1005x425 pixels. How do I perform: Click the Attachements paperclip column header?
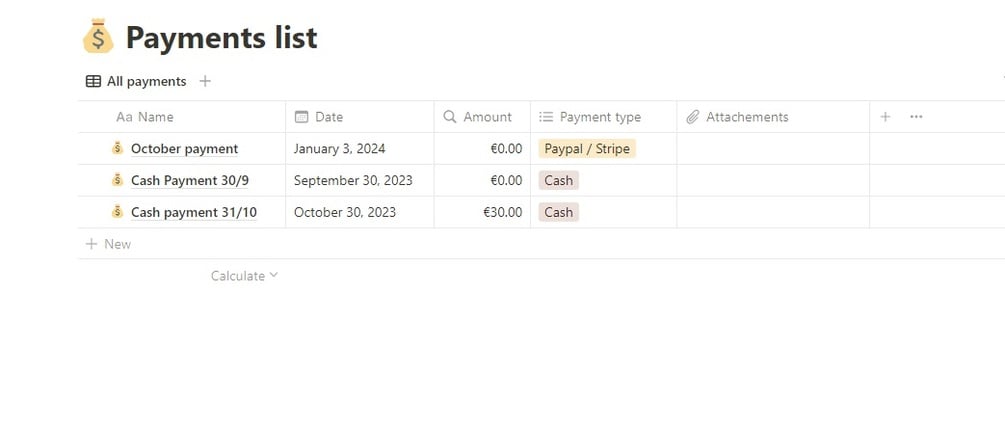tap(737, 117)
